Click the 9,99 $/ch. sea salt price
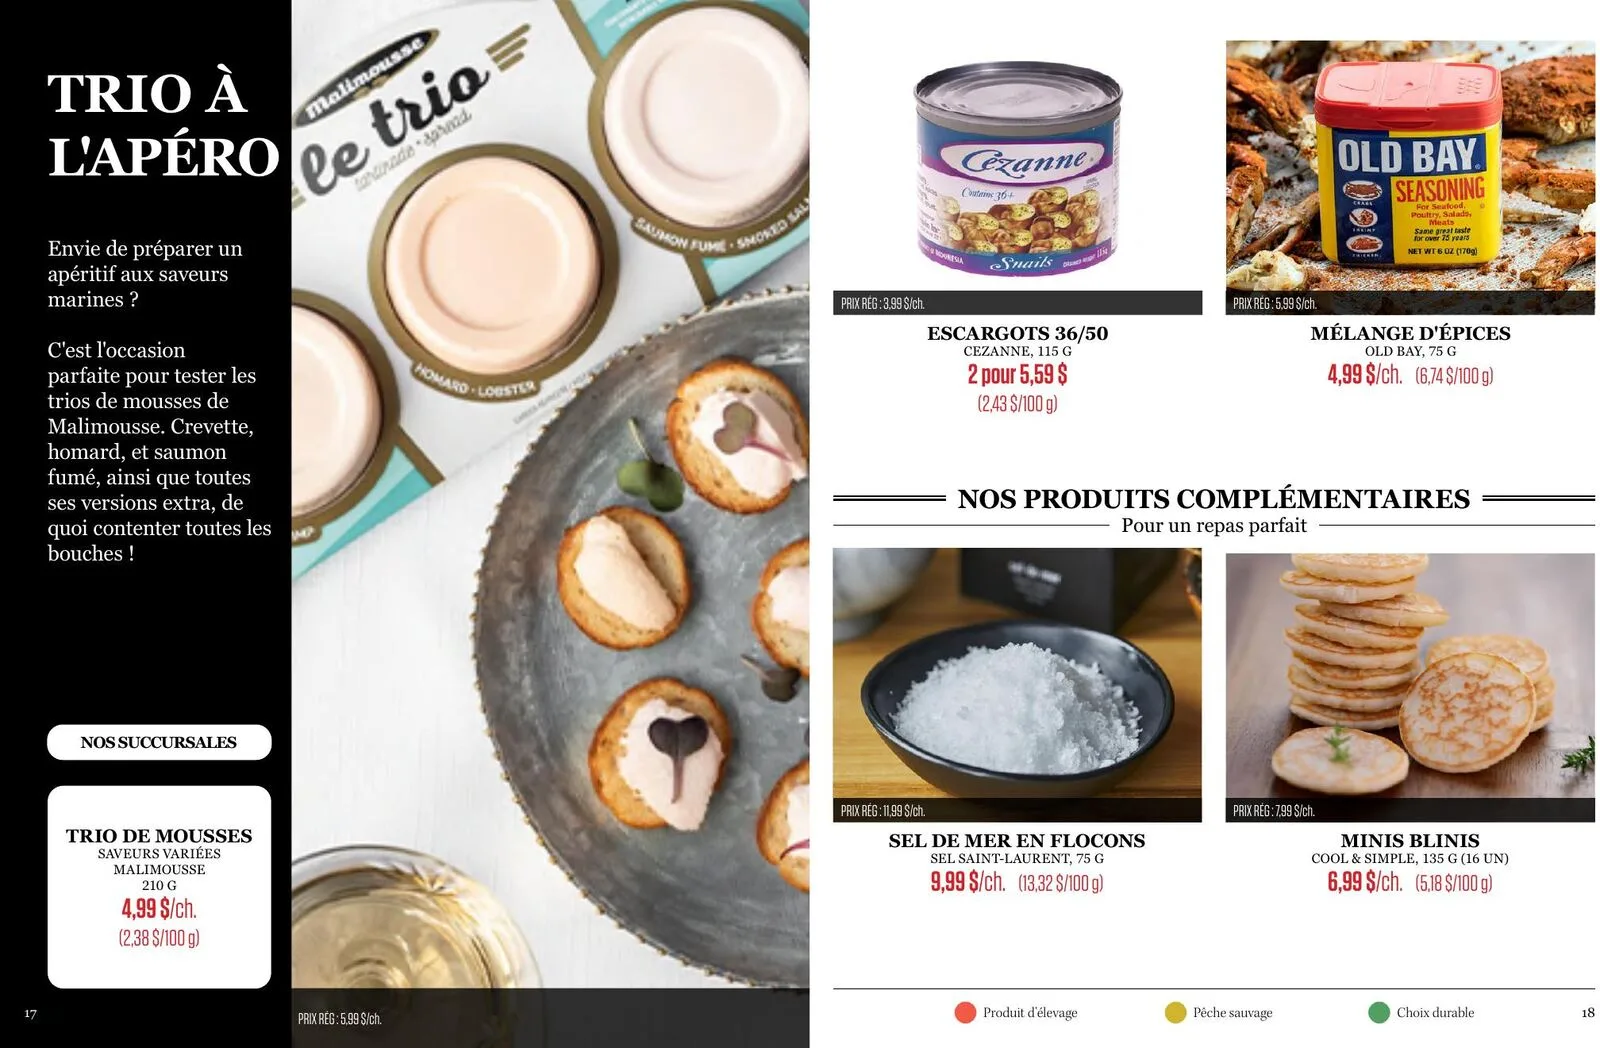The image size is (1600, 1048). coord(967,882)
